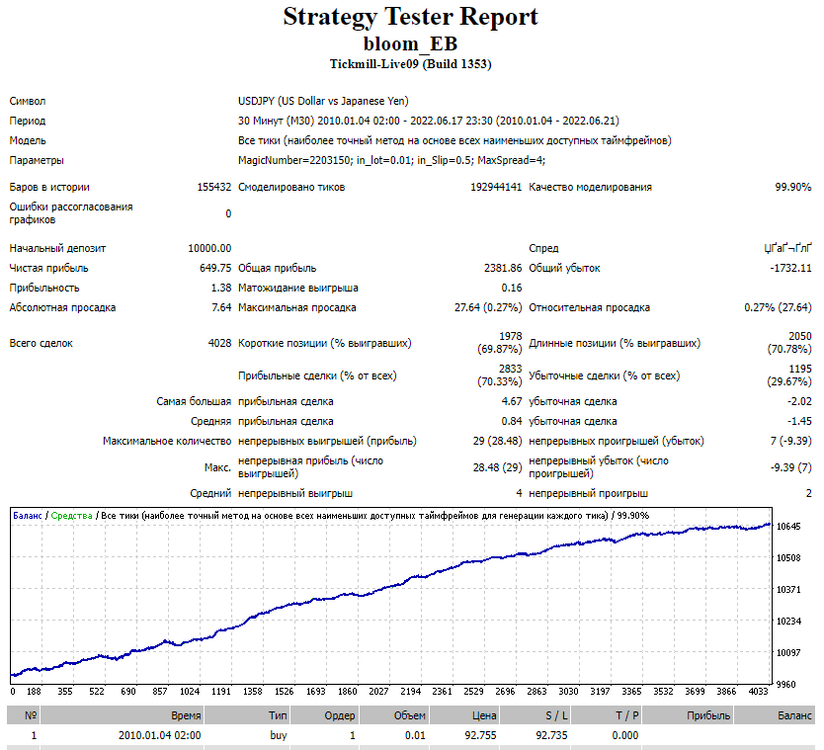Click the green Средства legend label
The height and width of the screenshot is (750, 824).
tap(71, 516)
